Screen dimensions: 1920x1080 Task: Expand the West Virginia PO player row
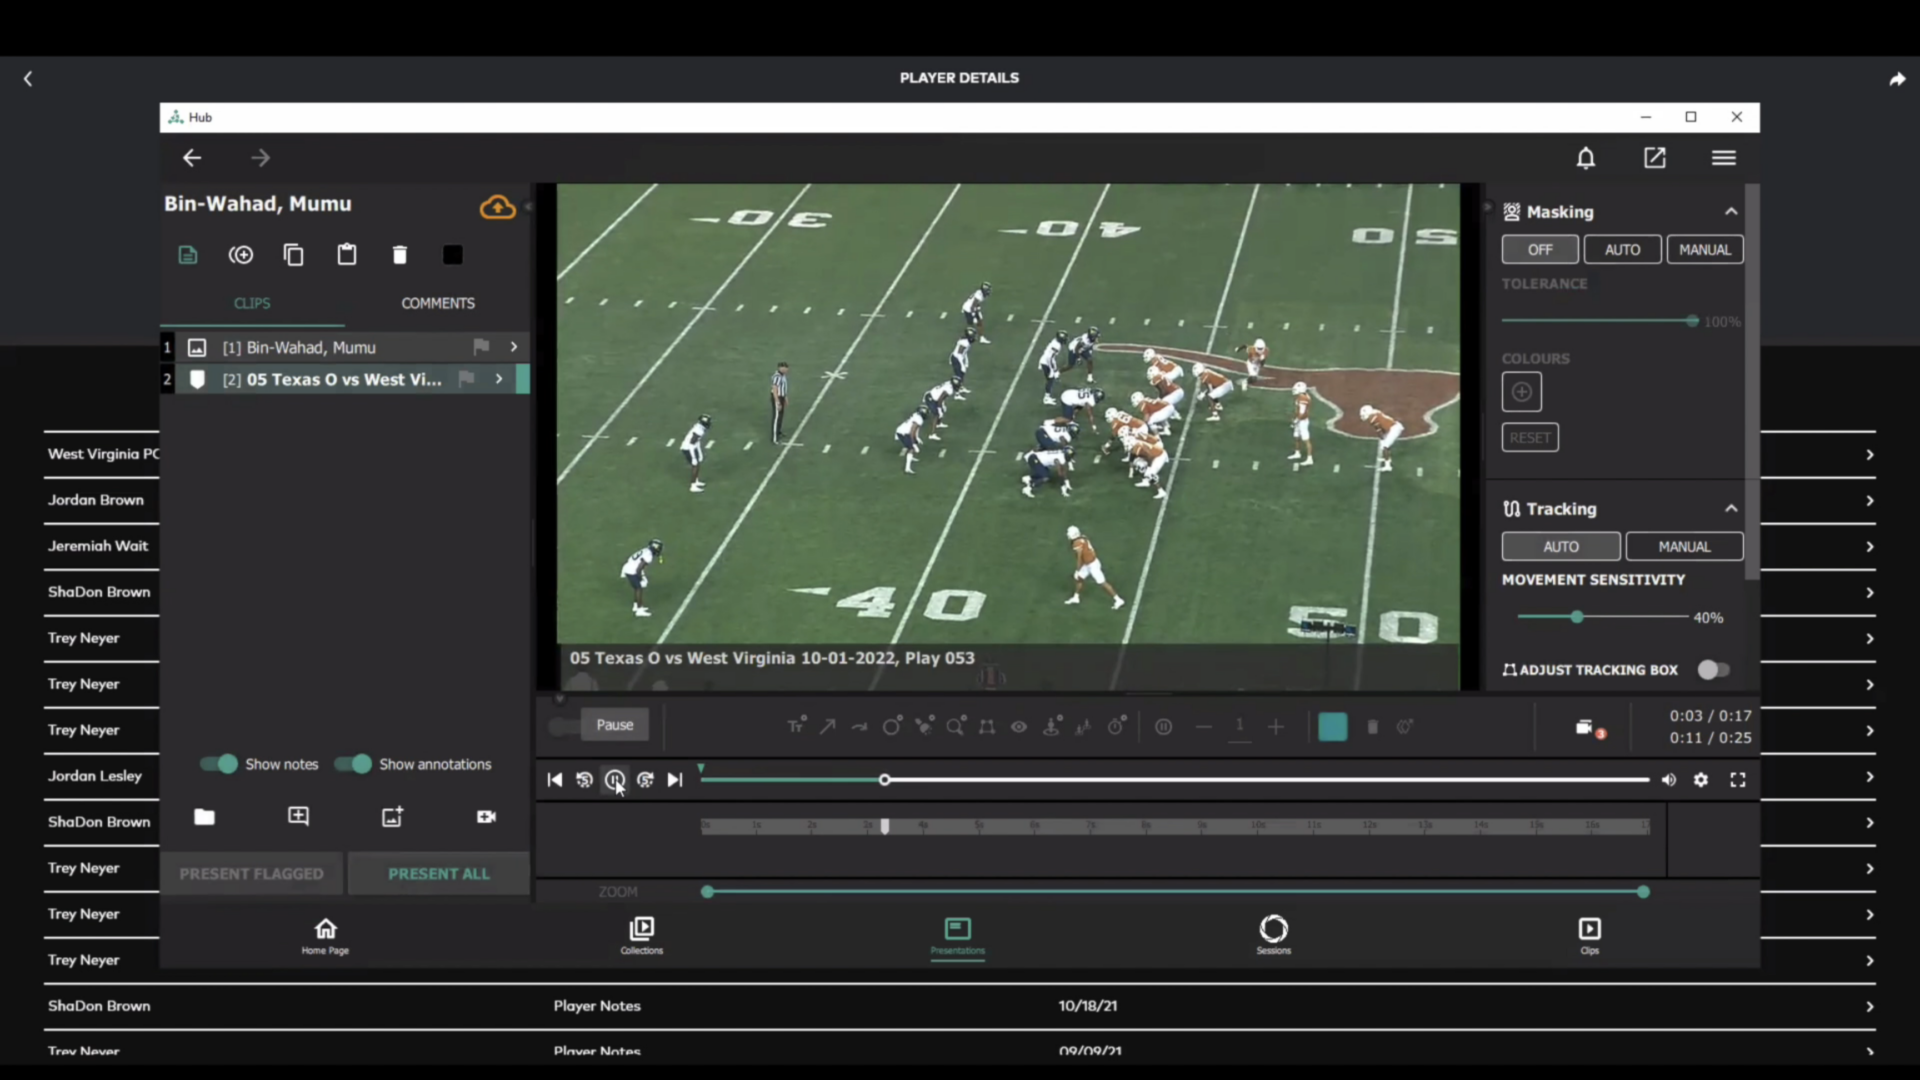point(1870,454)
